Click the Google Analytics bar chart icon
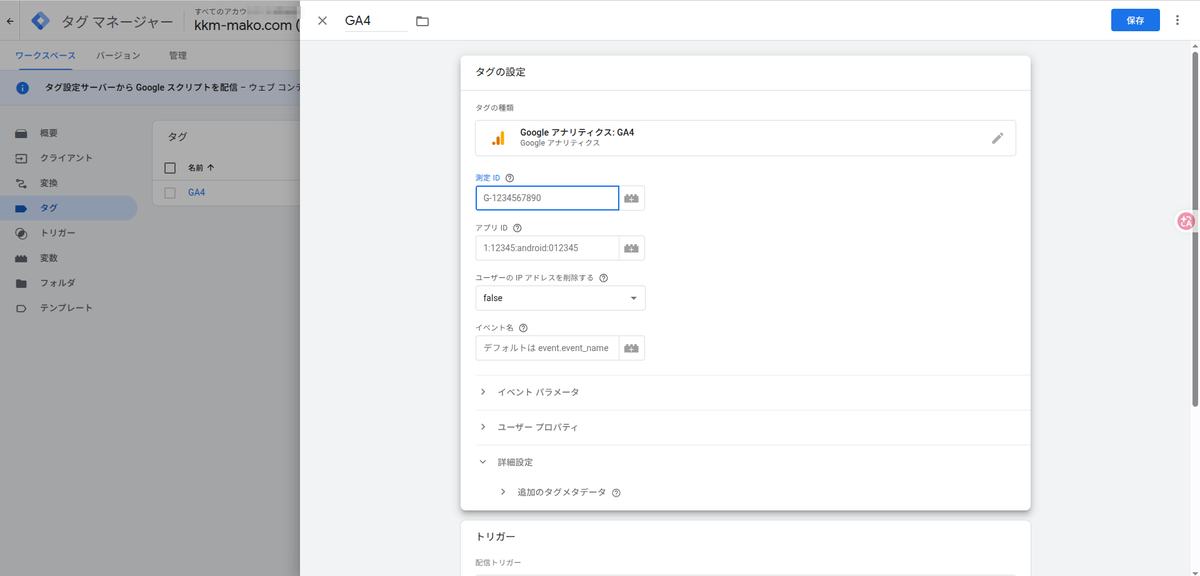 pos(497,138)
